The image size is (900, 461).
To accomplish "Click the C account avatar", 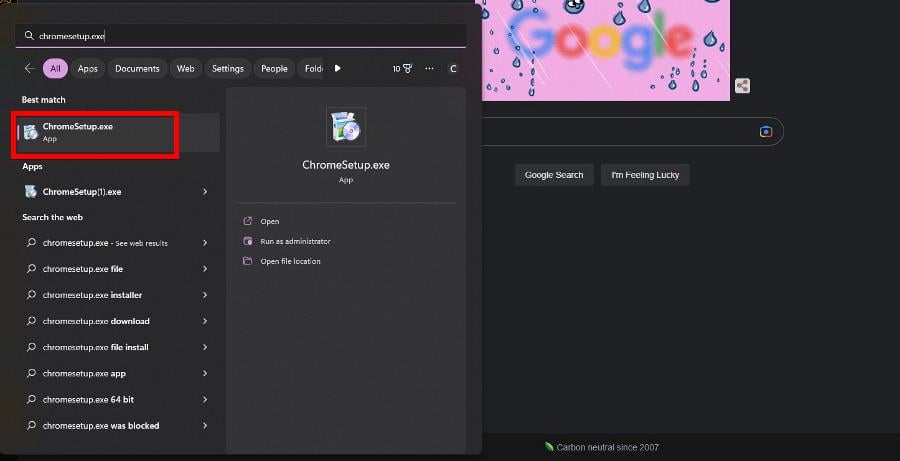I will pos(453,68).
